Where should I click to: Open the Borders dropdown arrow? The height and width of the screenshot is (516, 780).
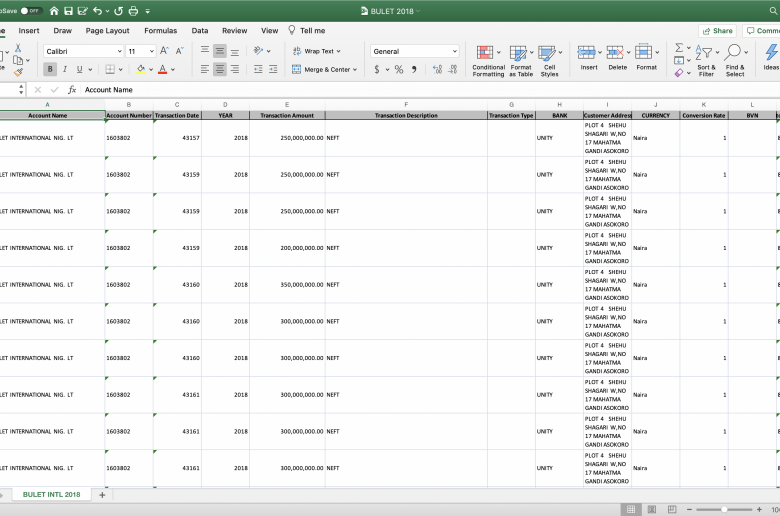[x=121, y=70]
